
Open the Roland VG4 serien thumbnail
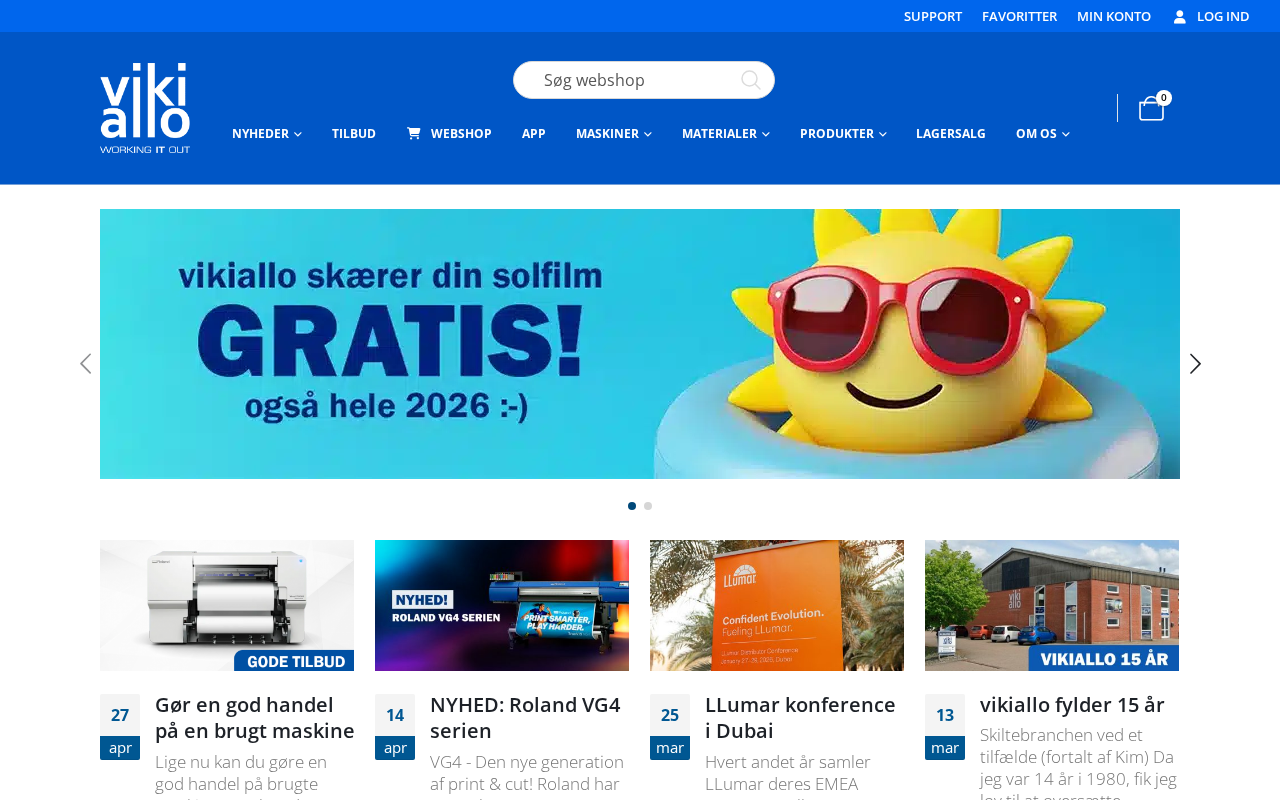pyautogui.click(x=502, y=606)
